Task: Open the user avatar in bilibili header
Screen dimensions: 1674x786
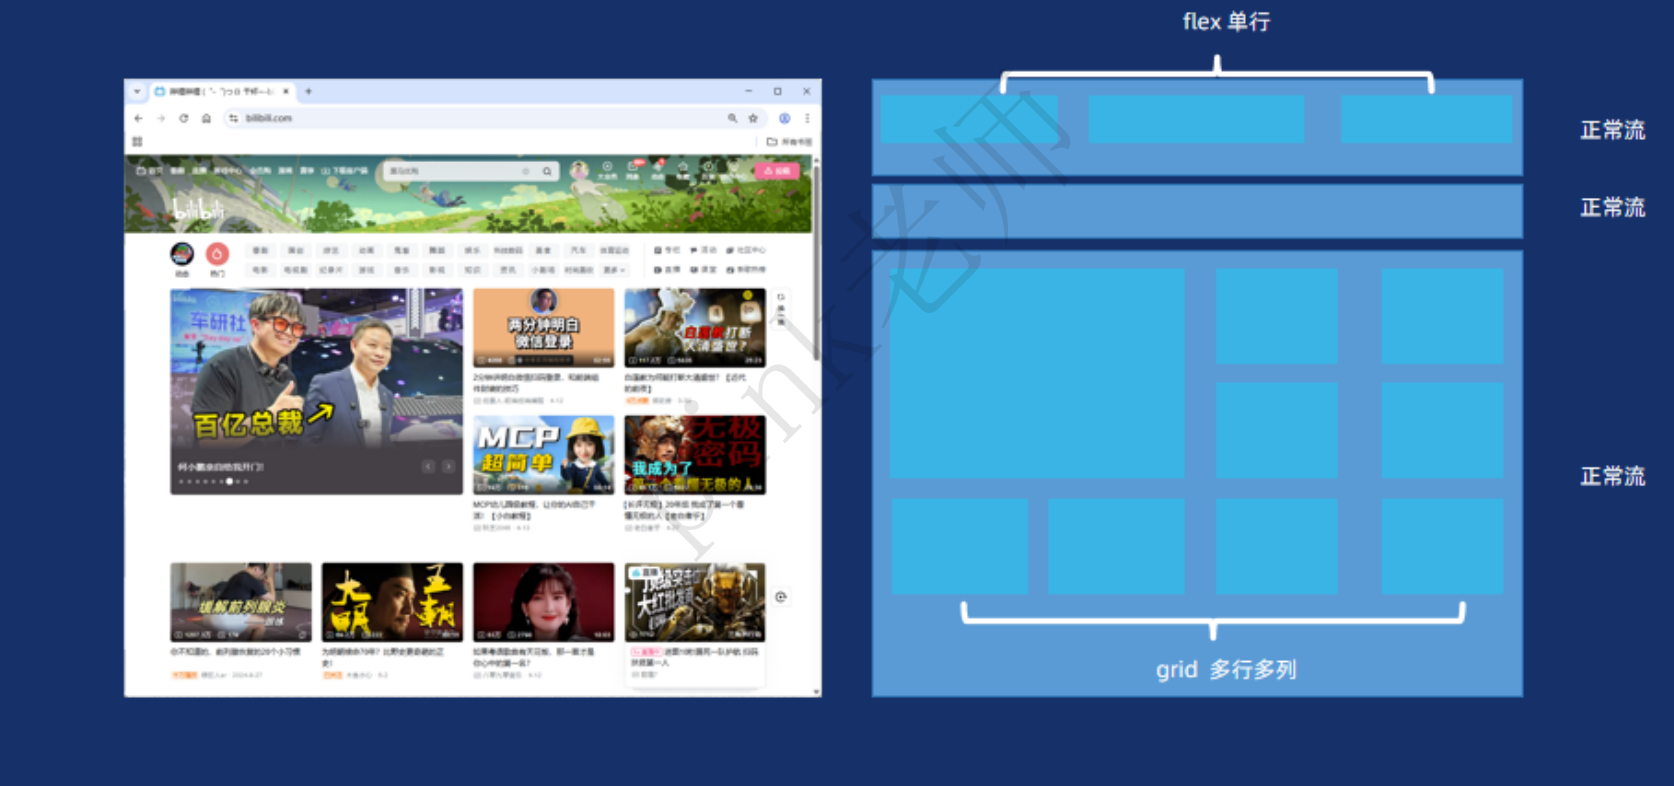Action: pos(579,171)
